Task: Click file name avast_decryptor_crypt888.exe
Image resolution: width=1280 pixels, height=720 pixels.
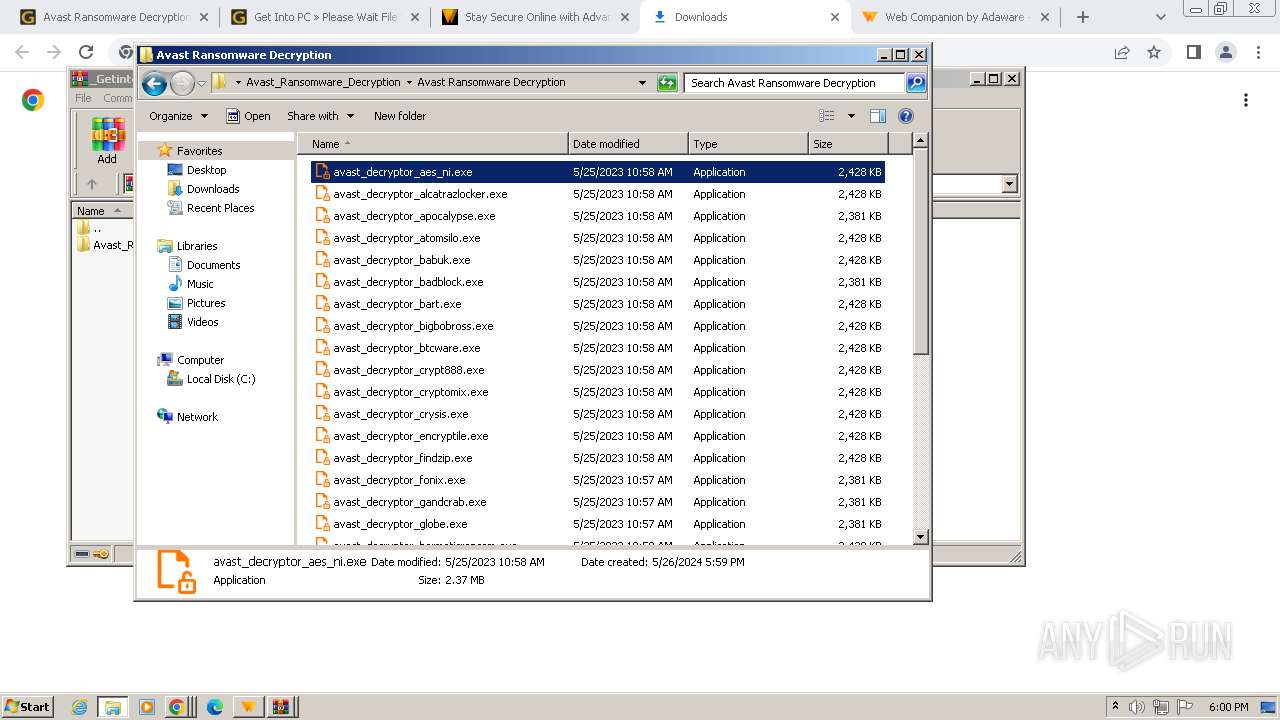Action: tap(408, 370)
